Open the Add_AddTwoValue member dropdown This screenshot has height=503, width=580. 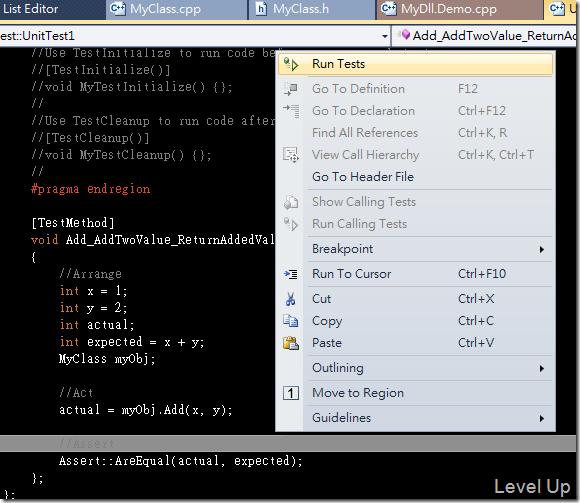coord(485,36)
